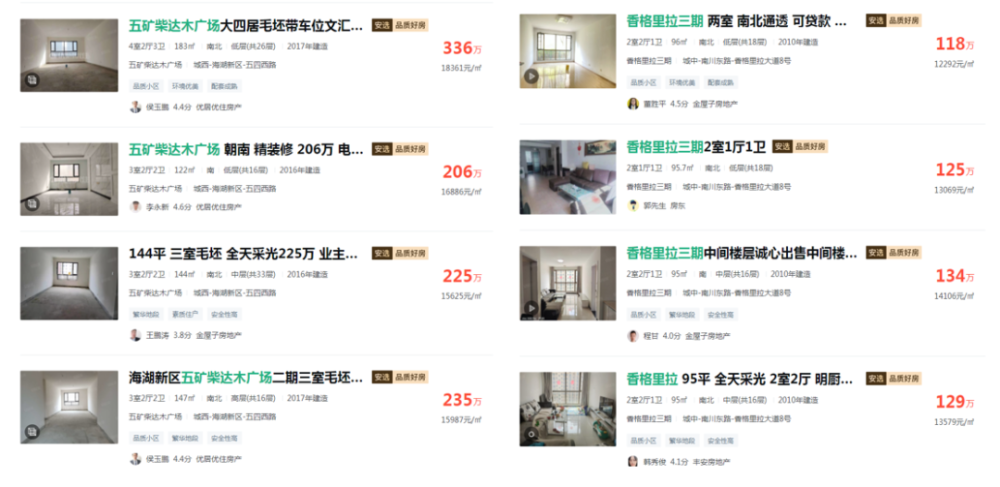Select the 安全性高 tag on the 225万 listing
Image resolution: width=1000 pixels, height=487 pixels.
224,314
